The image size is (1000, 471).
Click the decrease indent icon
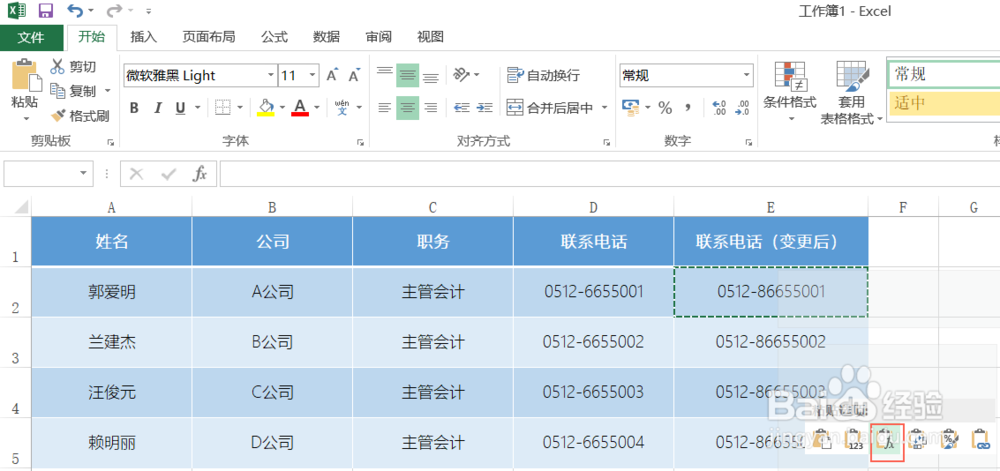[462, 107]
